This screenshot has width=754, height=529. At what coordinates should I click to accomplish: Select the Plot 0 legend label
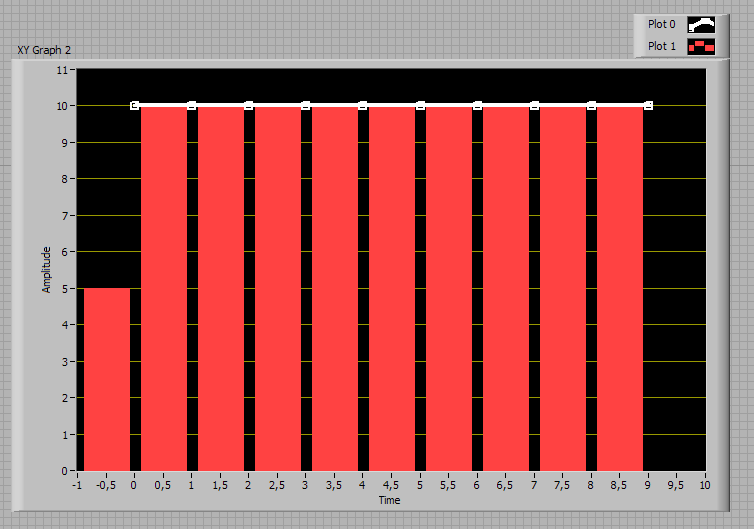click(661, 24)
